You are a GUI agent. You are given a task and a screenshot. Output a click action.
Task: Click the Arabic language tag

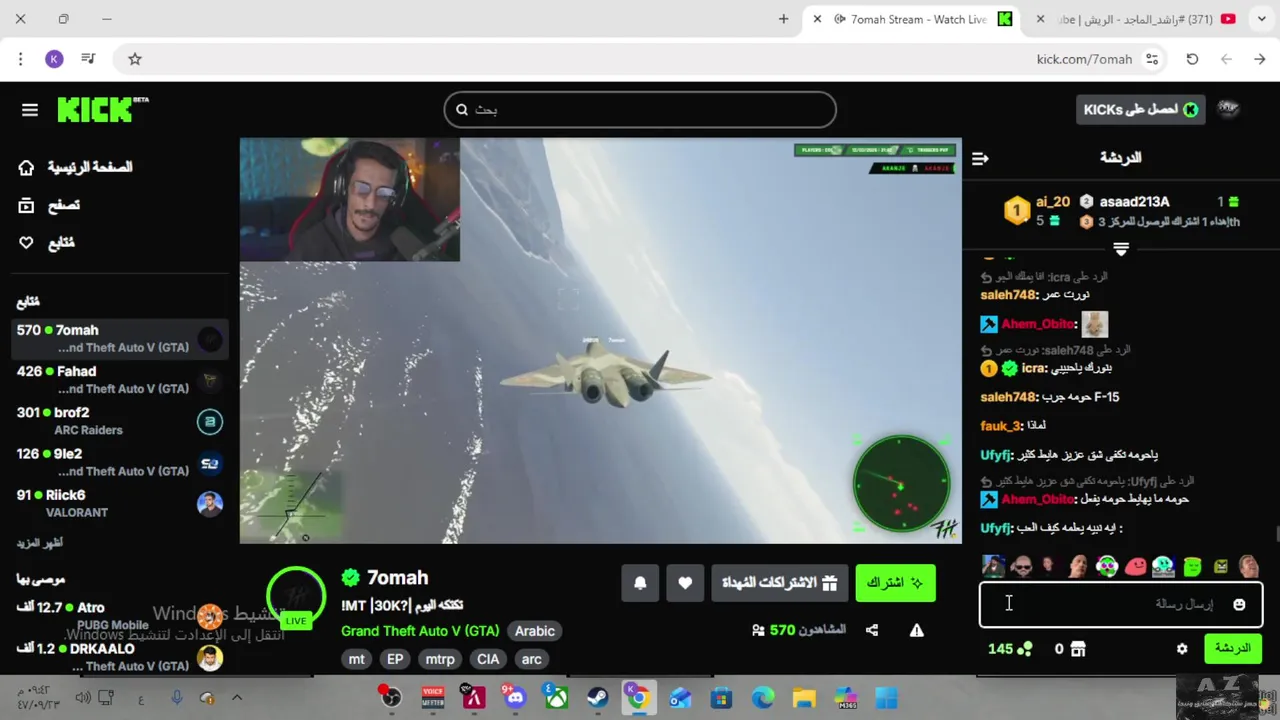coord(534,631)
